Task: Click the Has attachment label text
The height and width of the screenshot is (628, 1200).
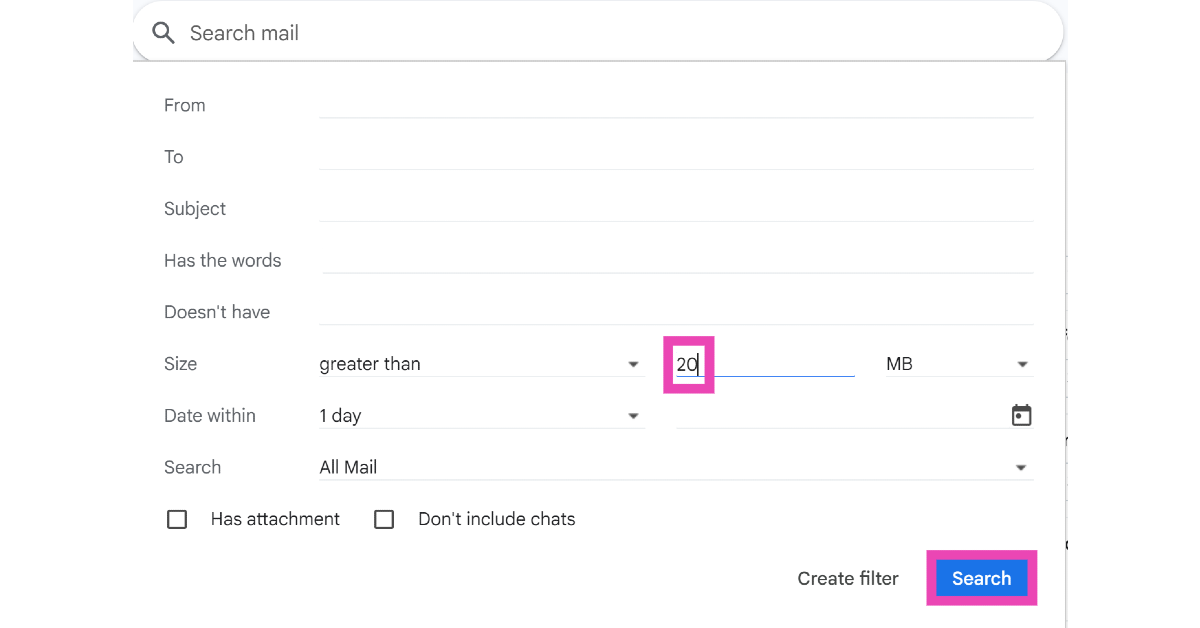Action: pos(275,519)
